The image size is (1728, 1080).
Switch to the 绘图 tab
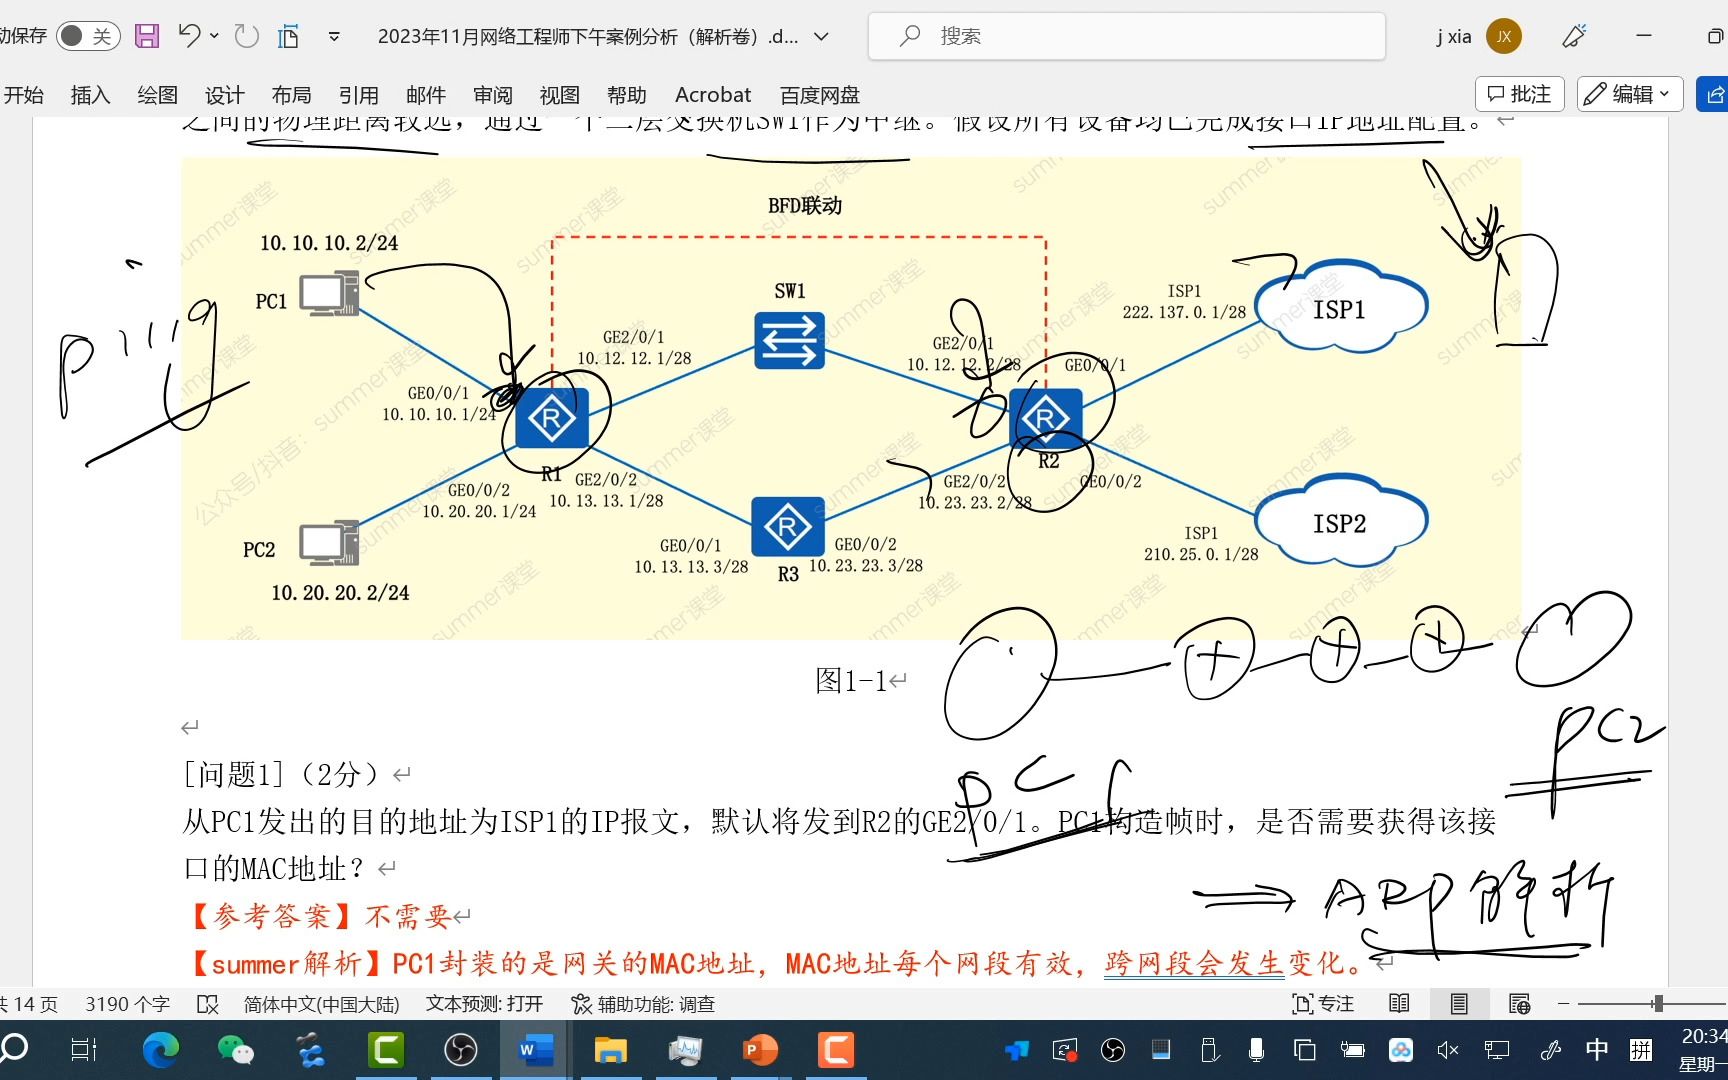click(157, 95)
